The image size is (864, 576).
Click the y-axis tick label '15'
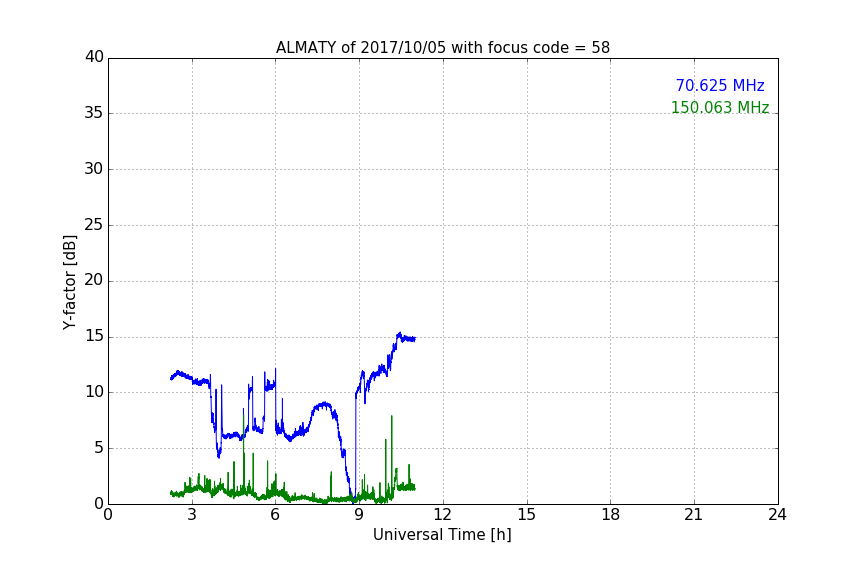94,336
